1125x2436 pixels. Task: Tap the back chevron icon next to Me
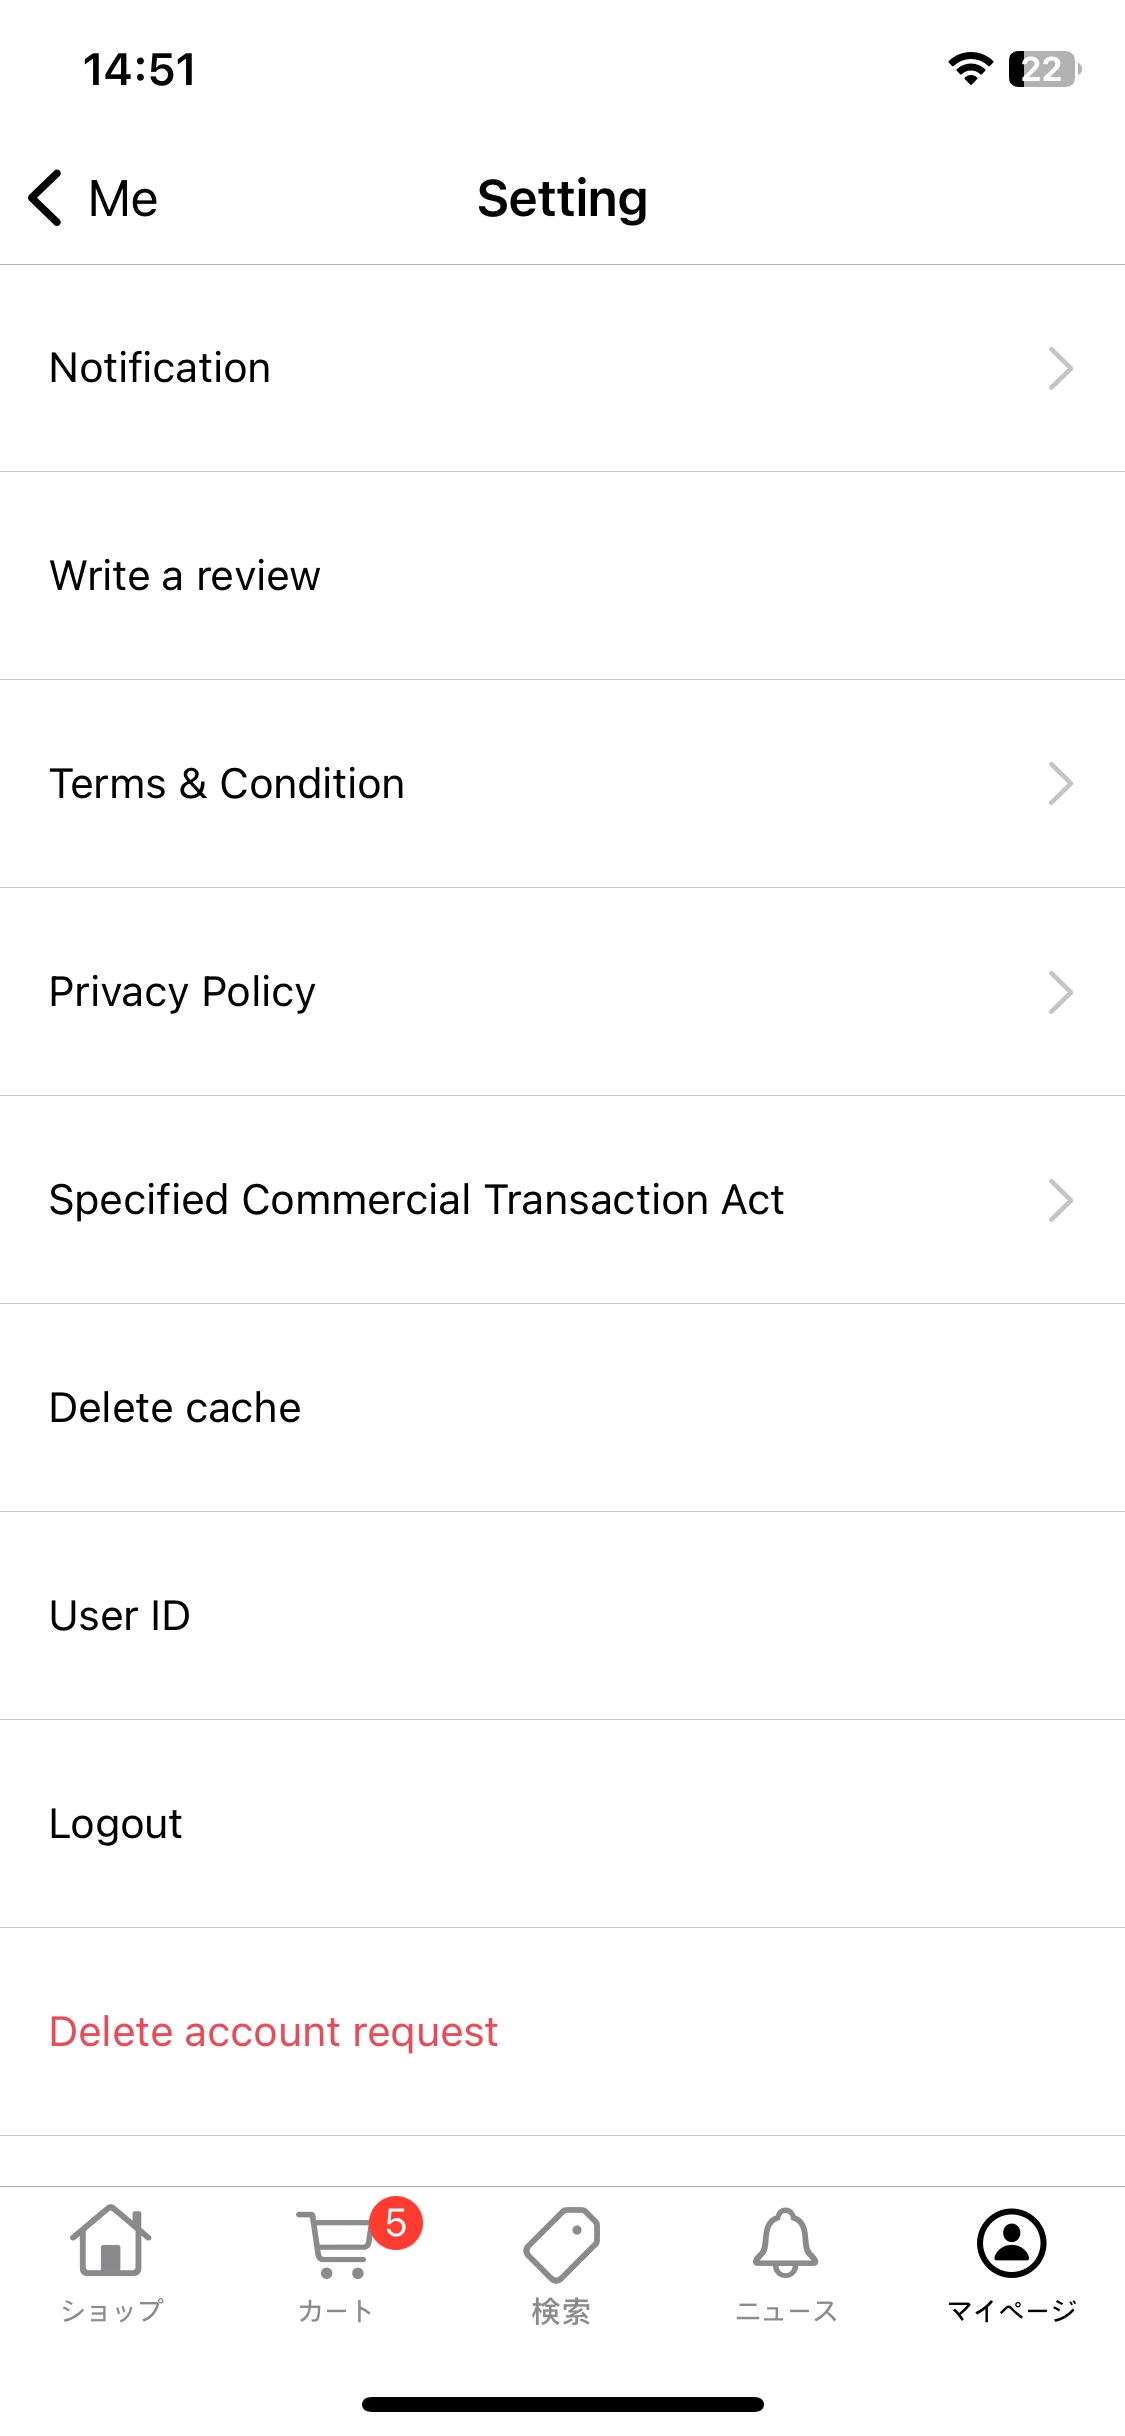[x=46, y=198]
